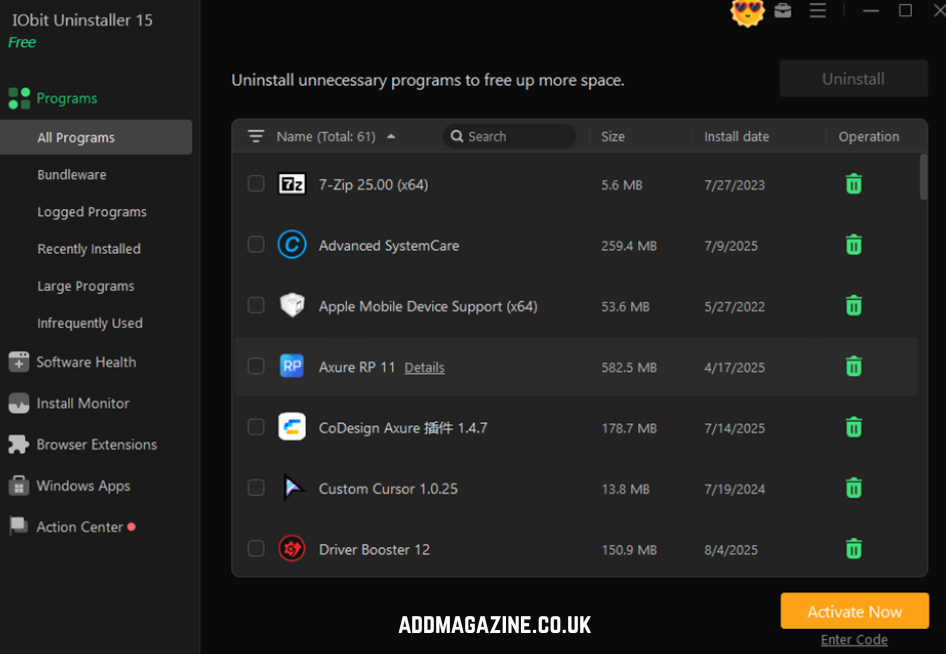Click the program list vertical scrollbar
This screenshot has height=654, width=946.
pos(923,178)
